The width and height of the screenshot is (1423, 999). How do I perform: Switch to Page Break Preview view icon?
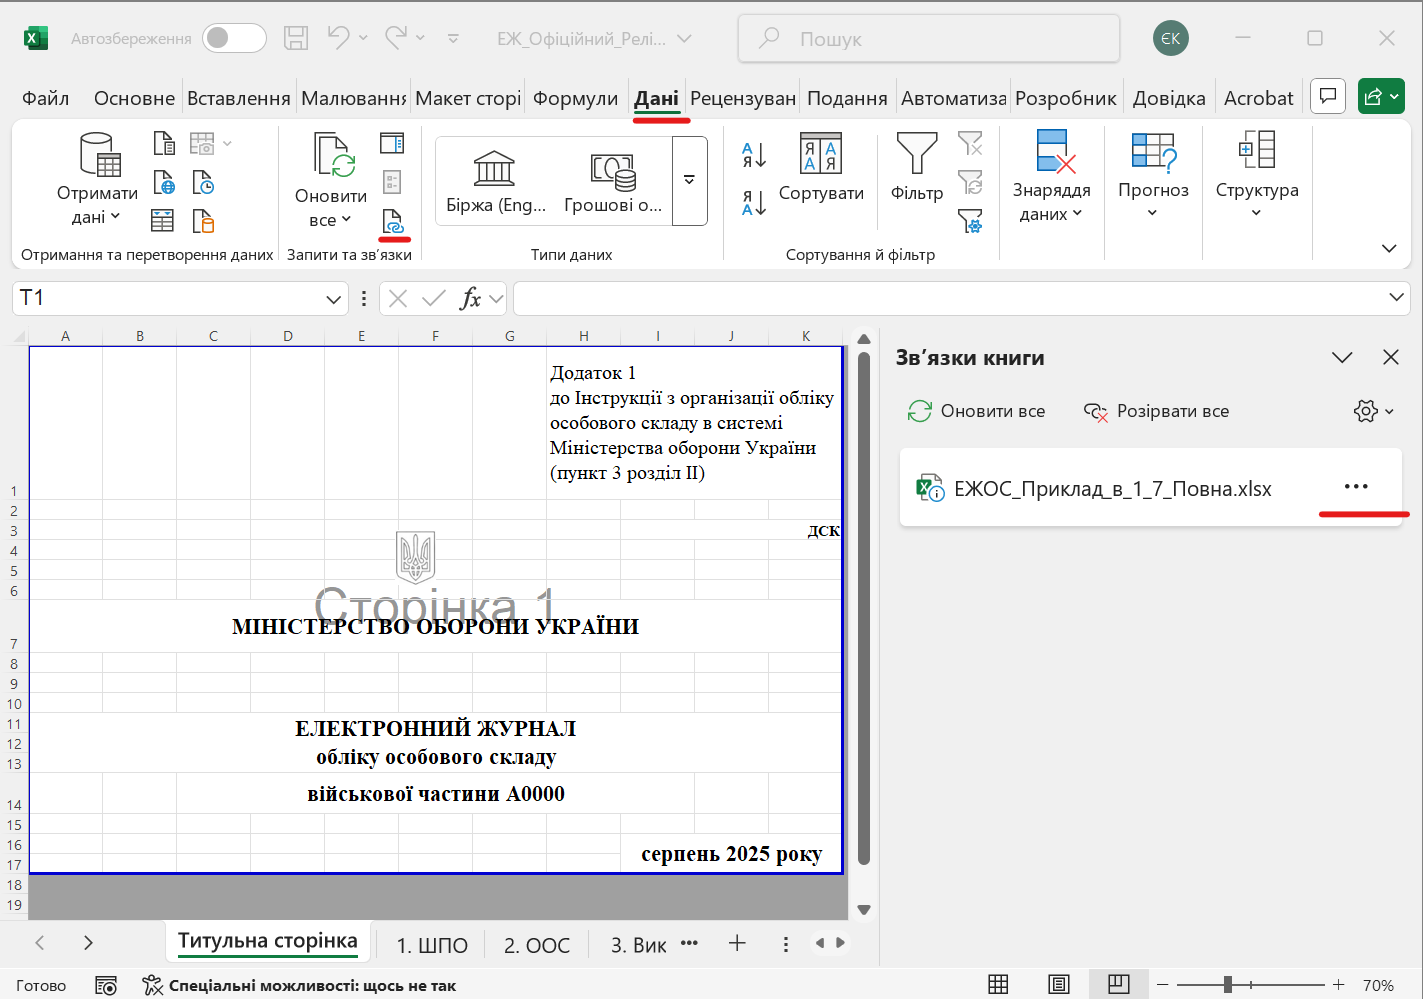click(x=1119, y=985)
